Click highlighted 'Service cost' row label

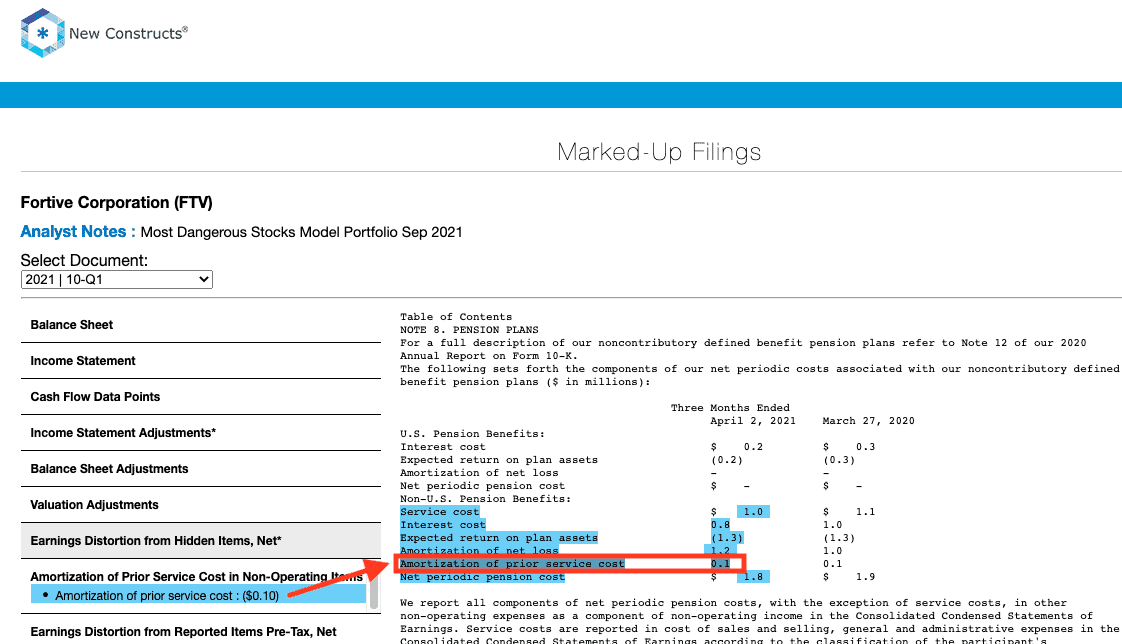click(439, 512)
